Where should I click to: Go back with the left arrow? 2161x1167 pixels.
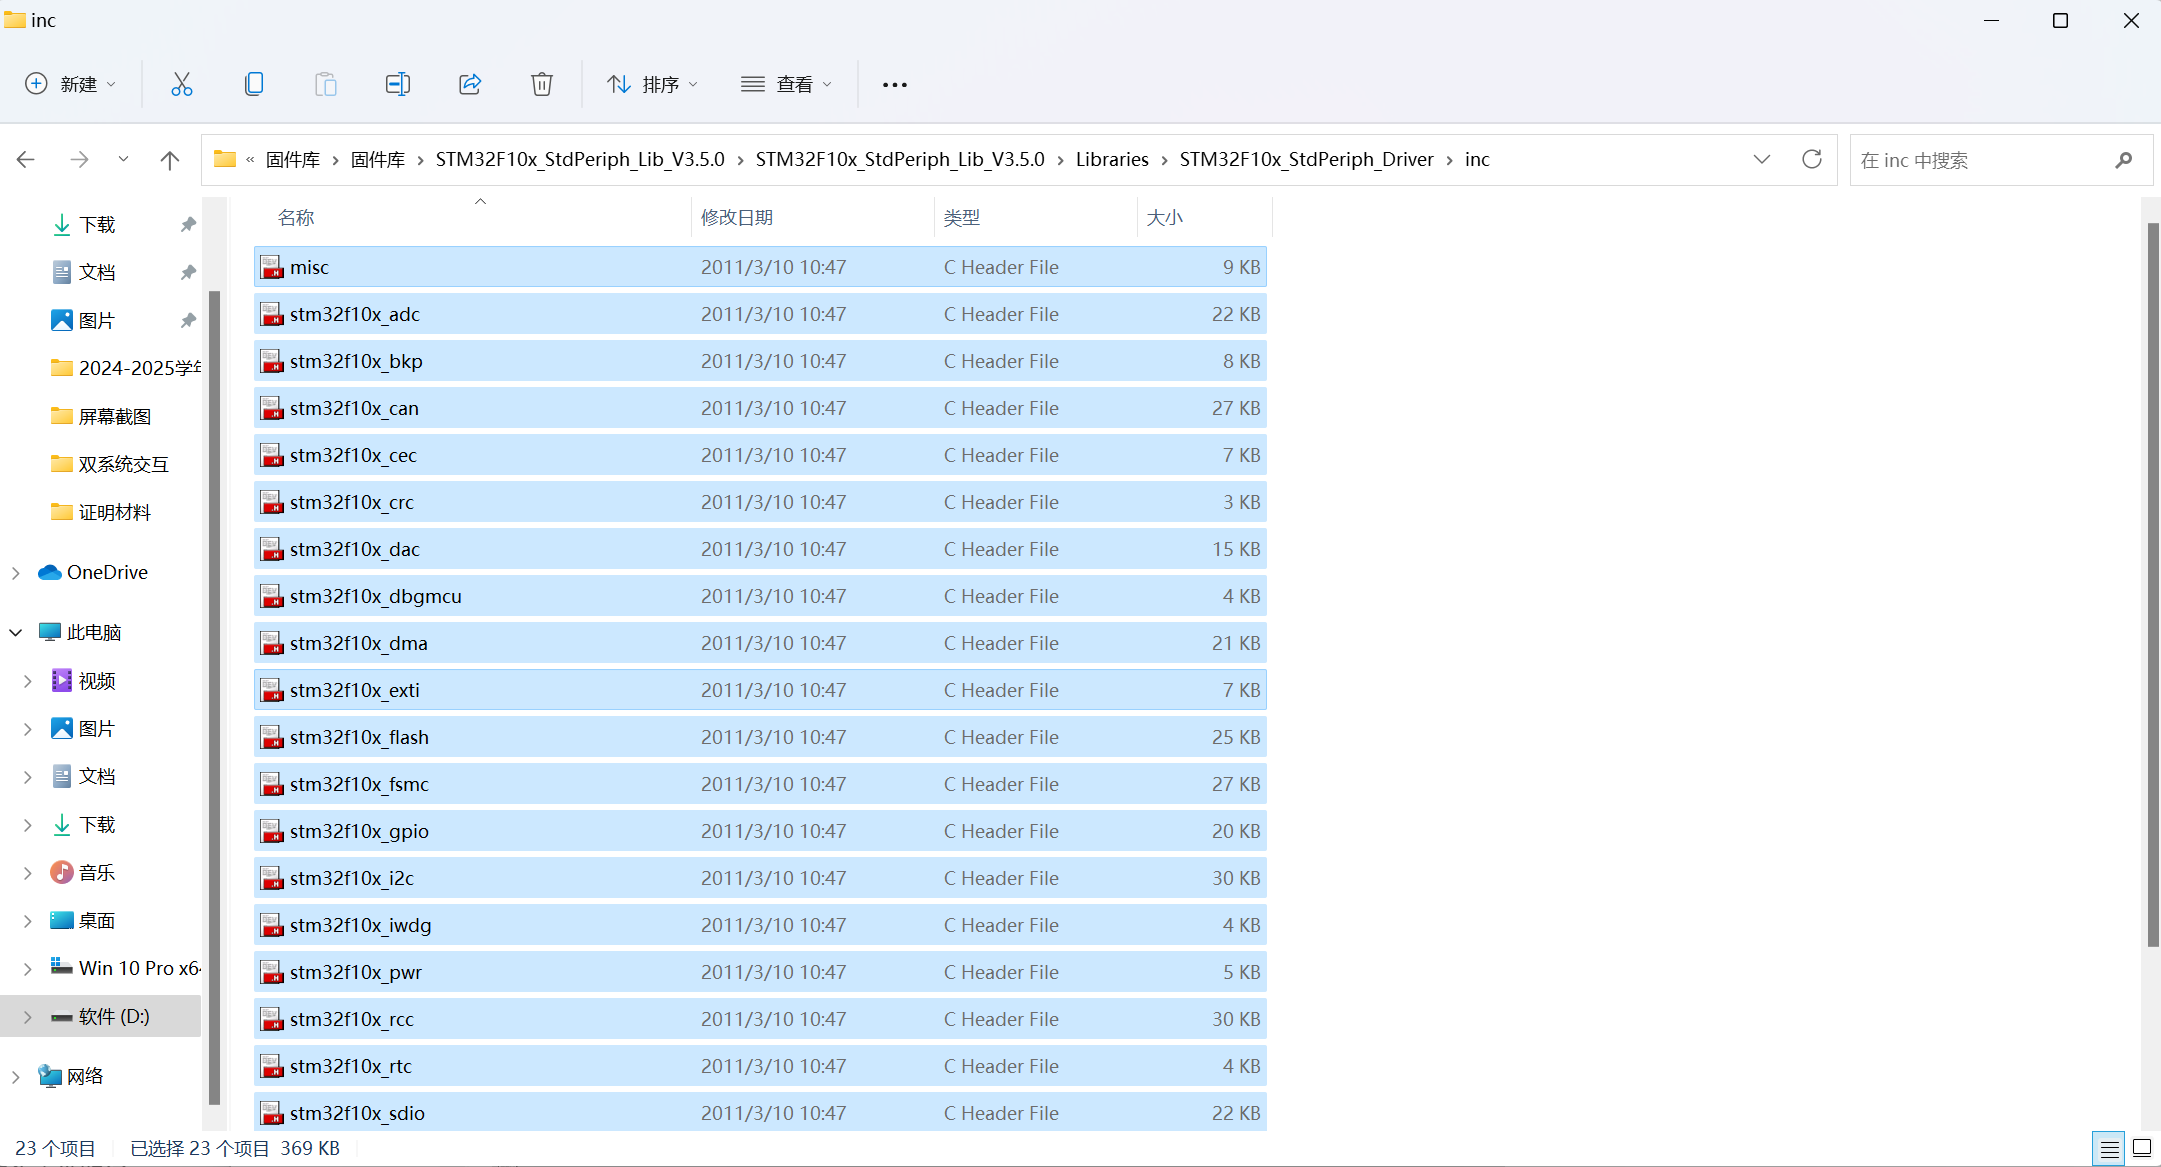26,159
